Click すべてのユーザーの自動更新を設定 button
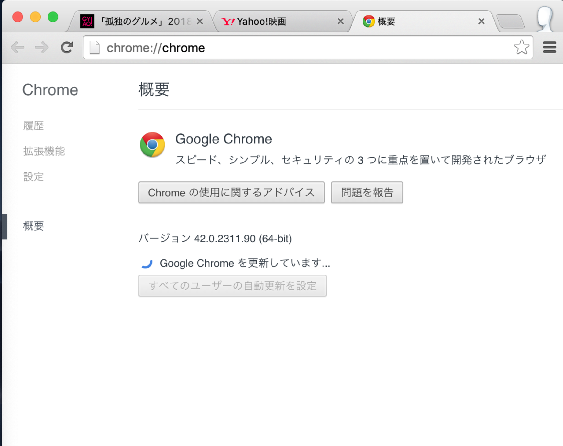 tap(232, 286)
